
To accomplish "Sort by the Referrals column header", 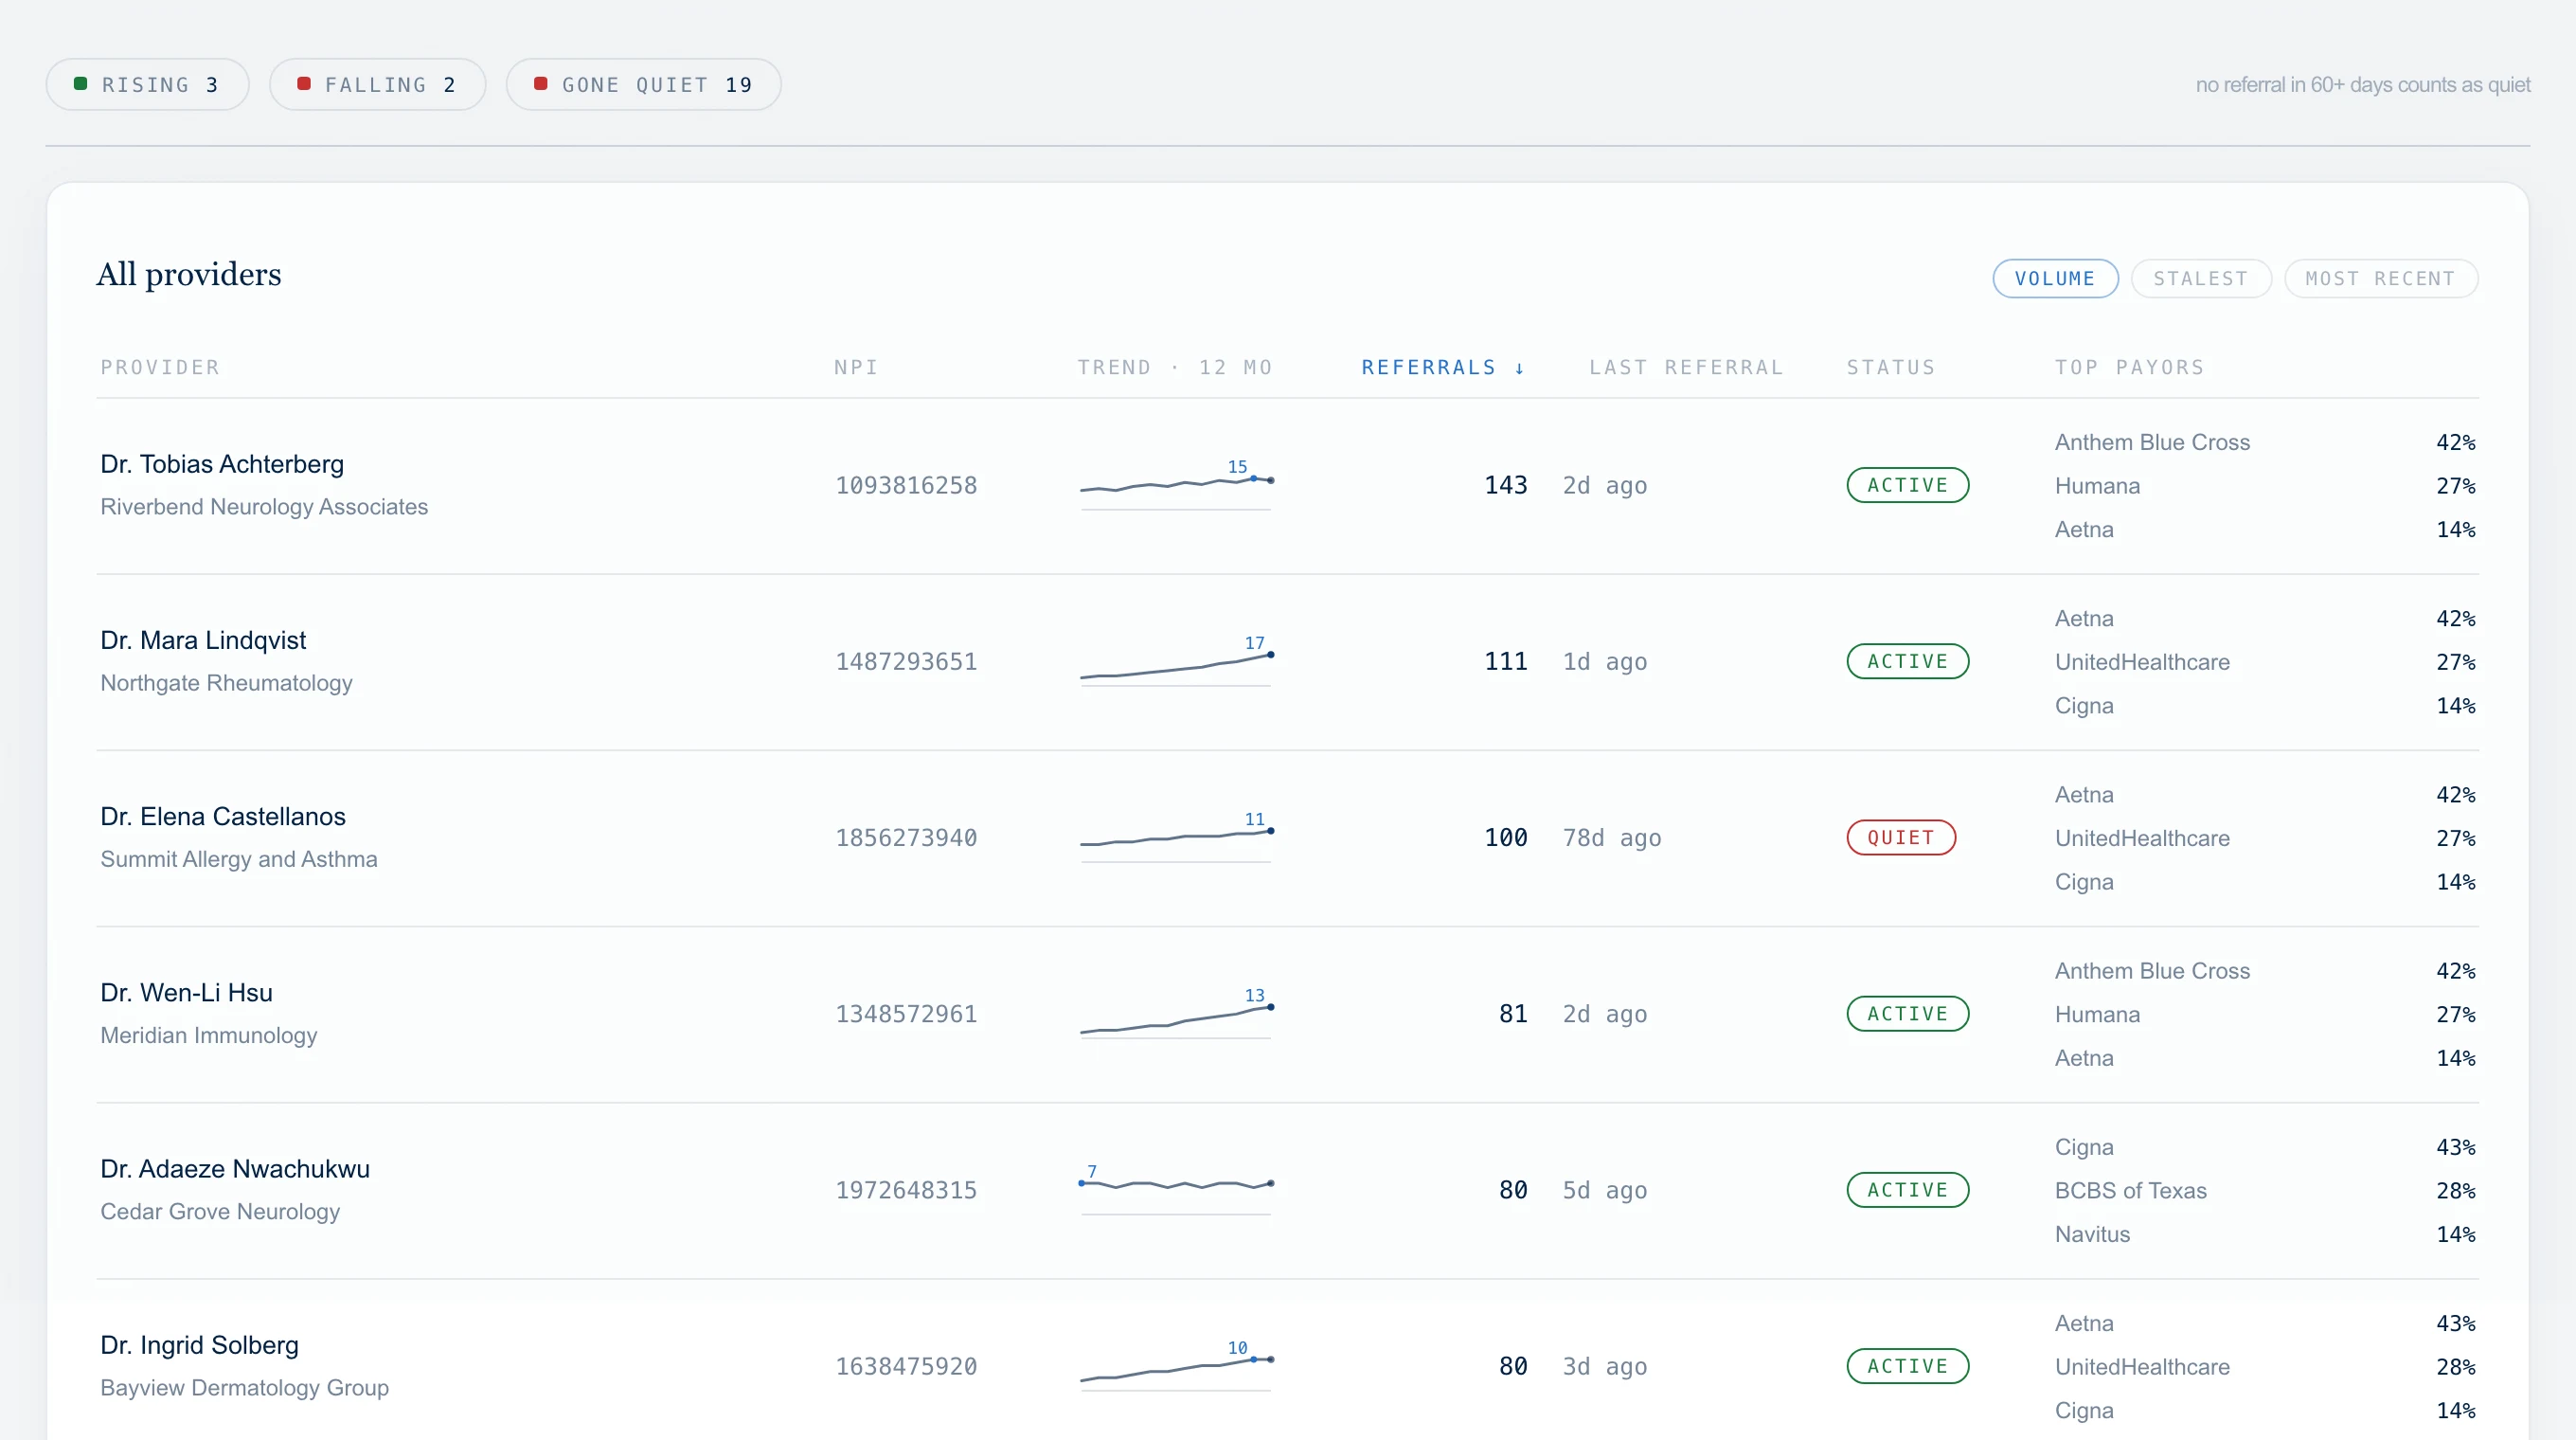I will (1443, 368).
